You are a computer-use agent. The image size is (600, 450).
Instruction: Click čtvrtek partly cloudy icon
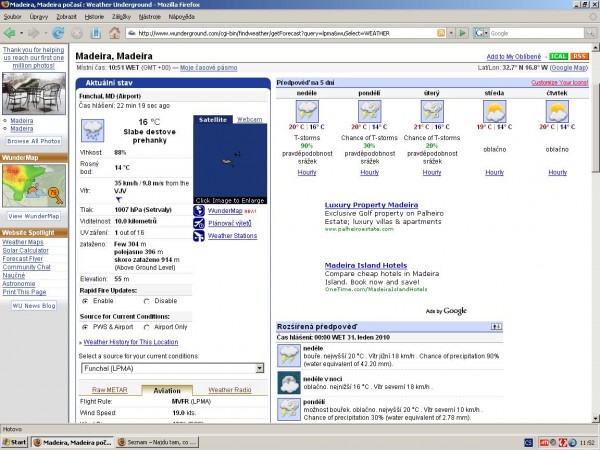[557, 111]
